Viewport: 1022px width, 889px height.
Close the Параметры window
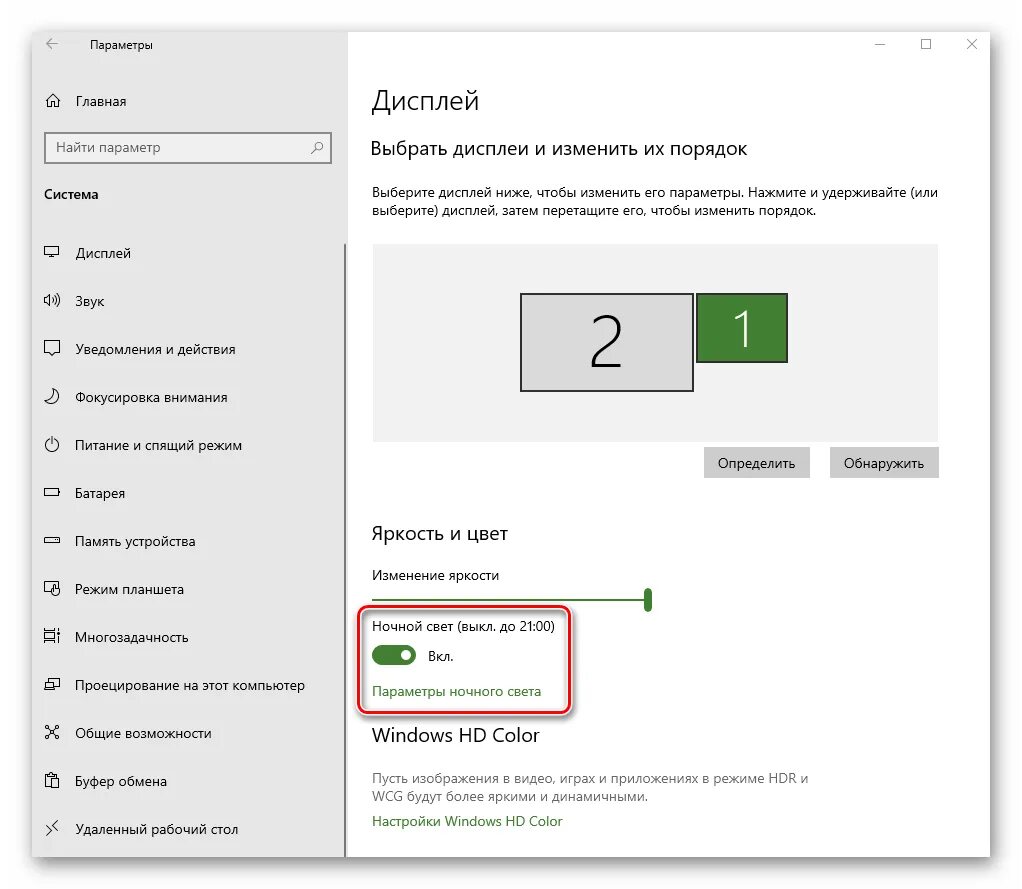971,44
